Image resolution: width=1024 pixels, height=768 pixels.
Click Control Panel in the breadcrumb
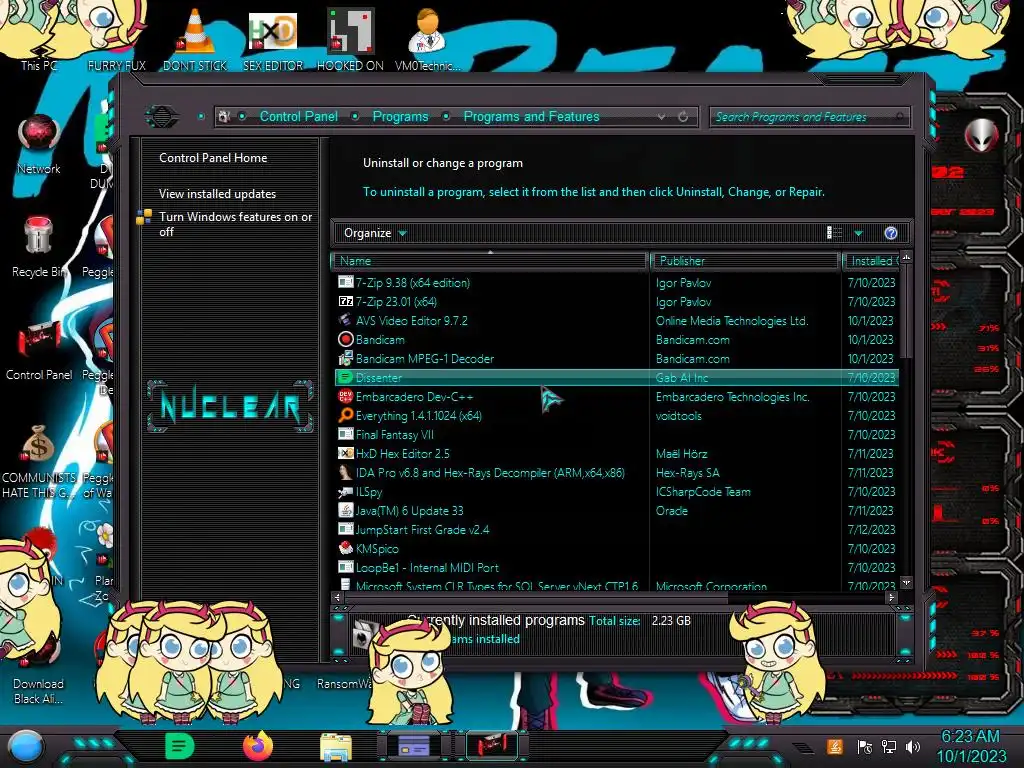(x=298, y=117)
